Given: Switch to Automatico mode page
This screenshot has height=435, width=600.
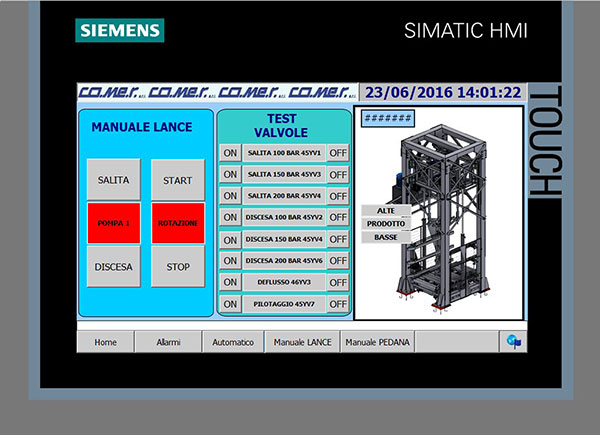Looking at the screenshot, I should (x=233, y=342).
